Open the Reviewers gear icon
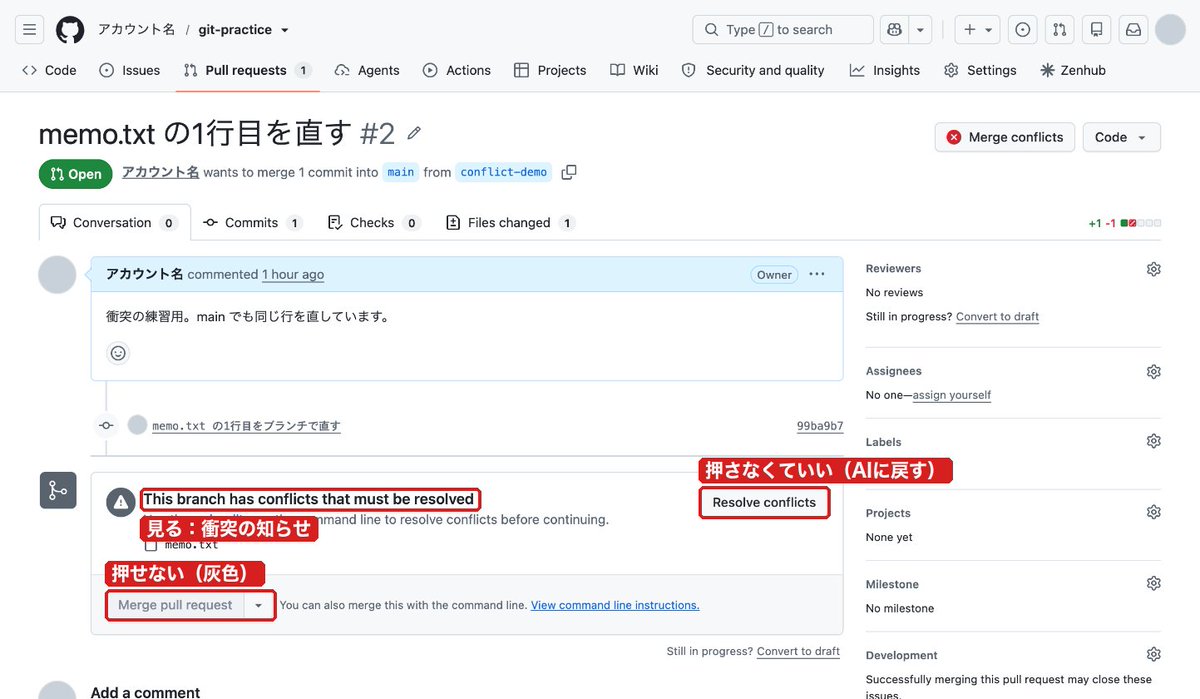The width and height of the screenshot is (1200, 699). coord(1153,269)
